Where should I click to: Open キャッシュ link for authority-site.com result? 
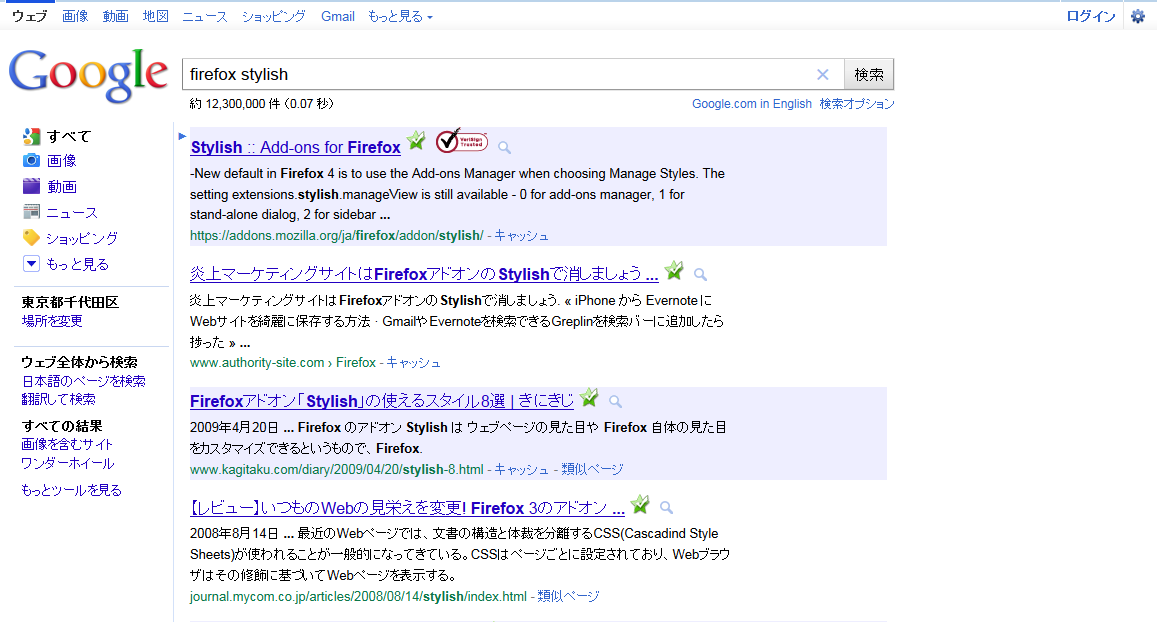pos(413,362)
